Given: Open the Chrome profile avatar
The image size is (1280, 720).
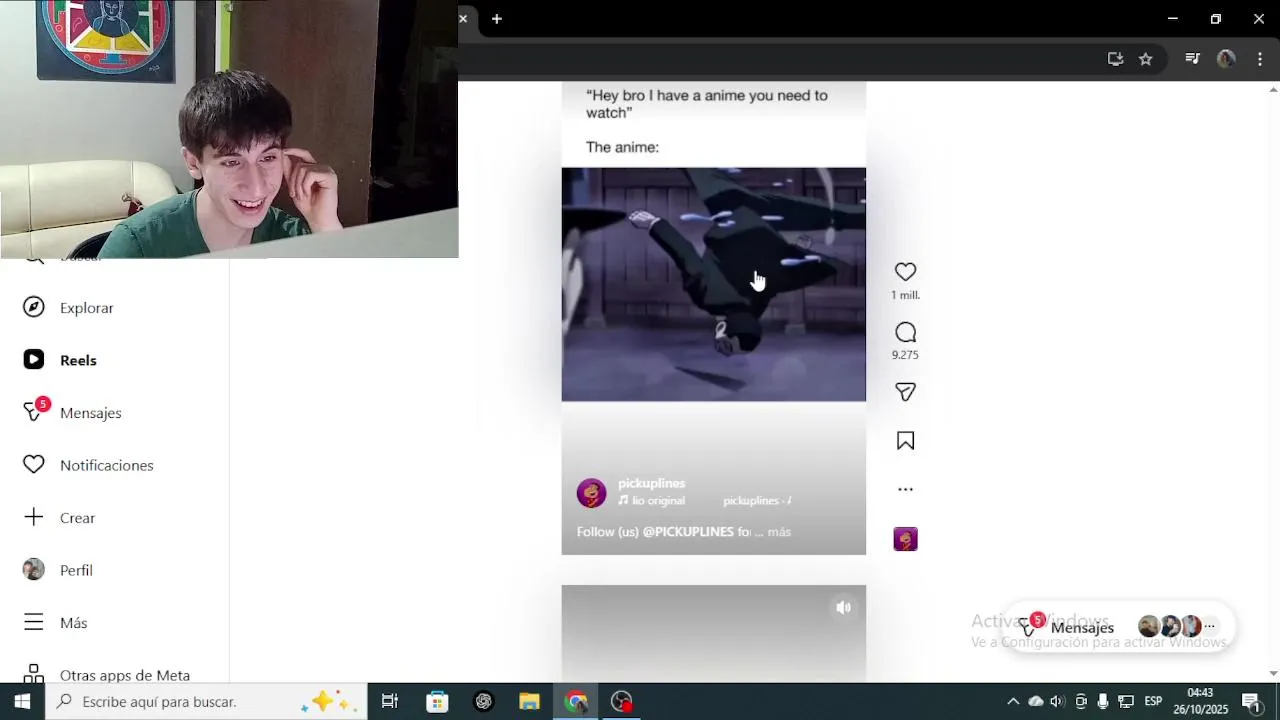Looking at the screenshot, I should tap(1226, 59).
